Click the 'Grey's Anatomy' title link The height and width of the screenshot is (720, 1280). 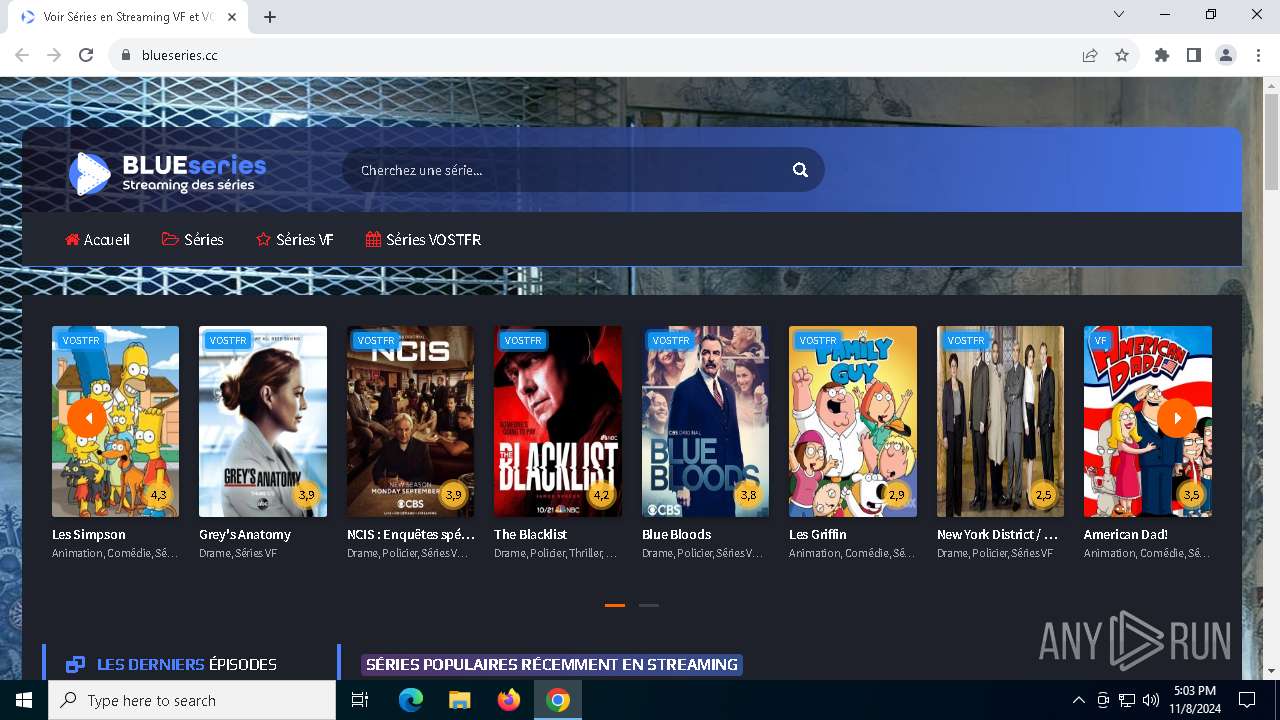coord(245,535)
